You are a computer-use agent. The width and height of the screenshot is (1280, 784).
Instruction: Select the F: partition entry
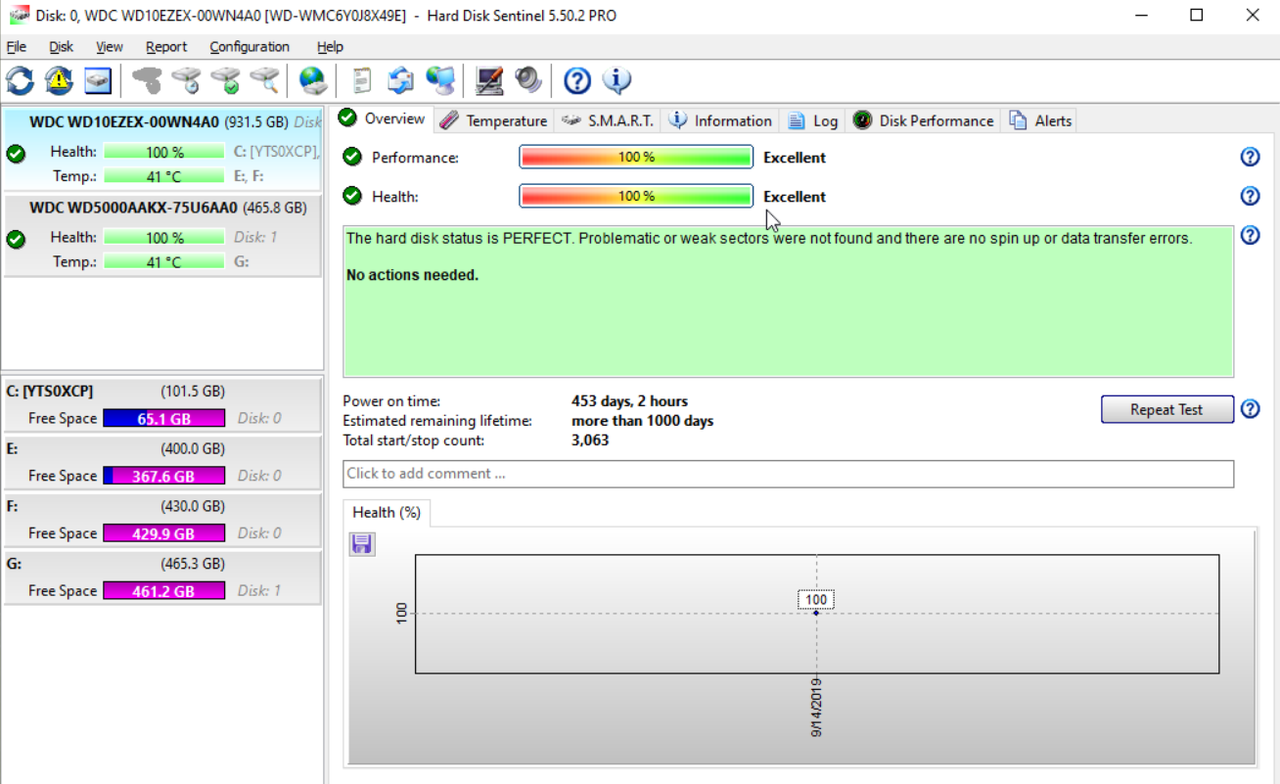pyautogui.click(x=162, y=520)
